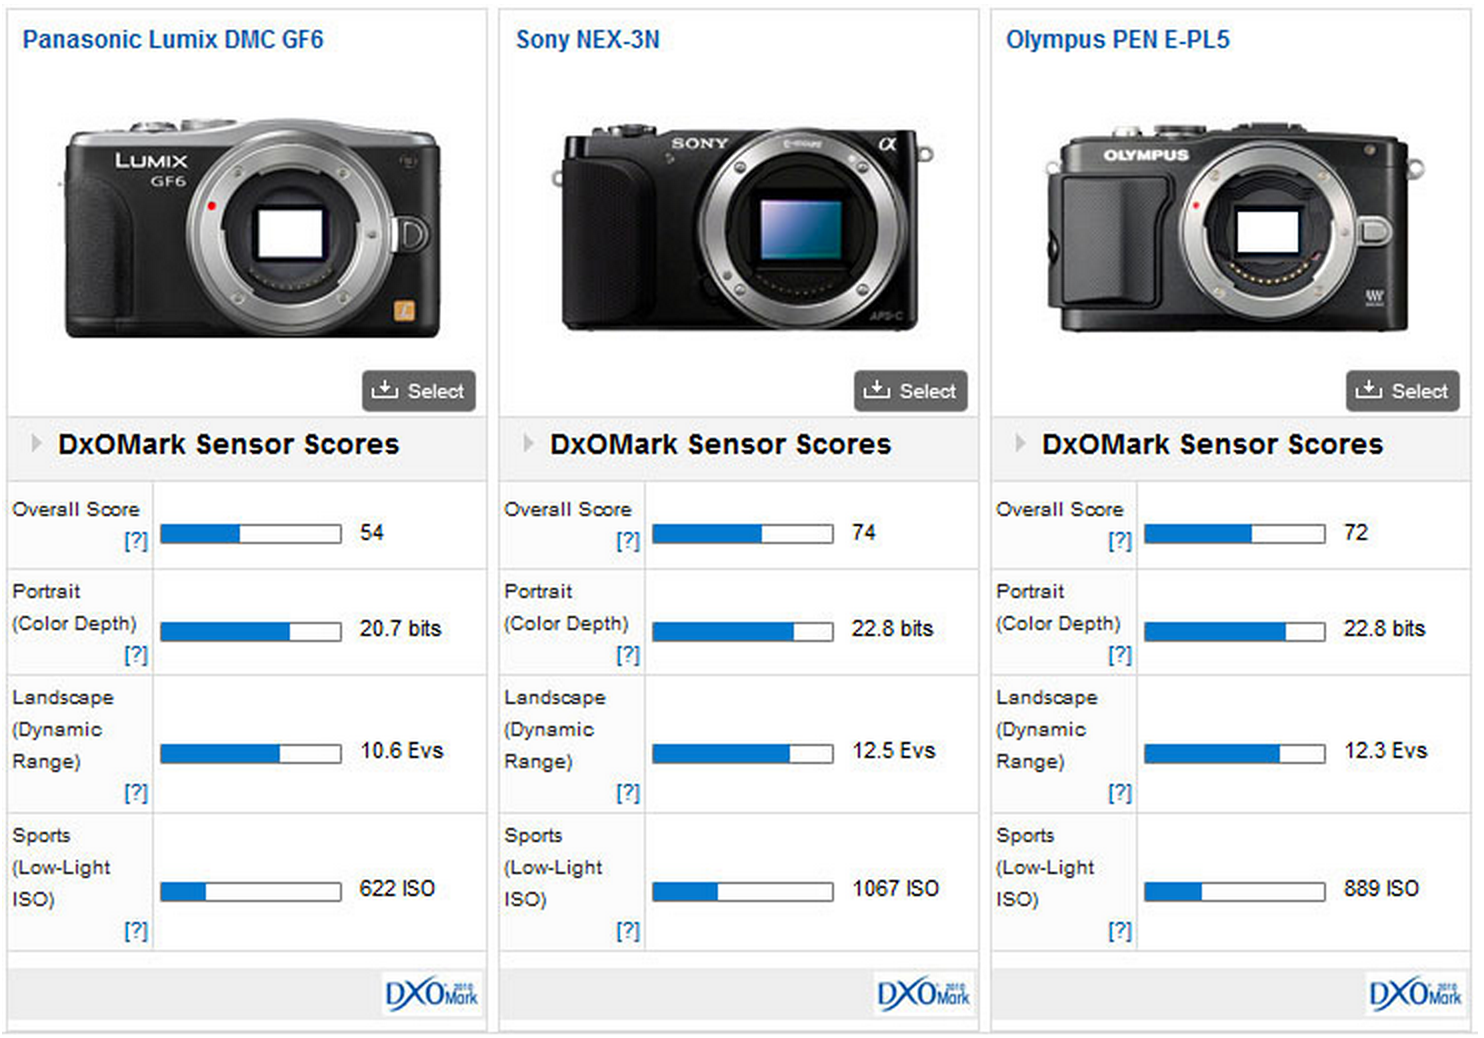Open Overall Score help for Panasonic GF6

(136, 541)
